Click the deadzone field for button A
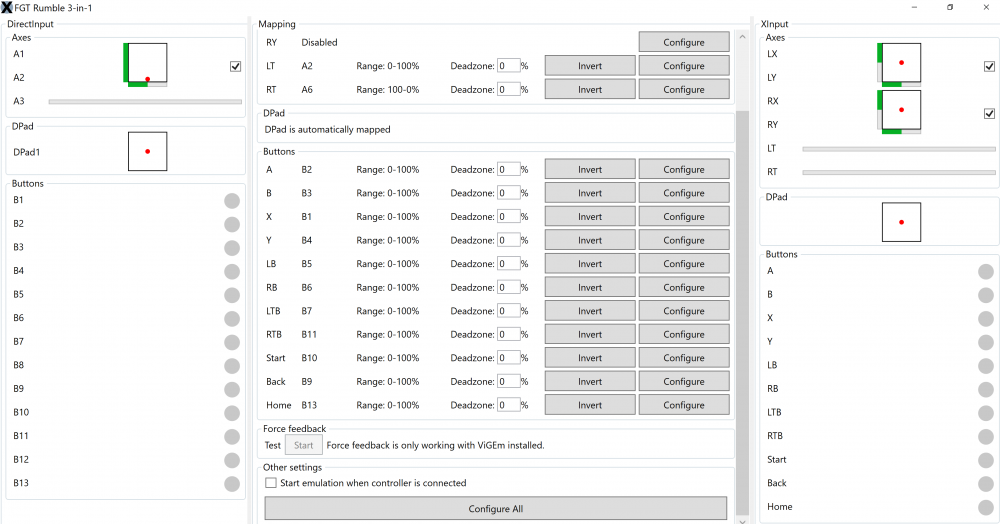 (509, 170)
